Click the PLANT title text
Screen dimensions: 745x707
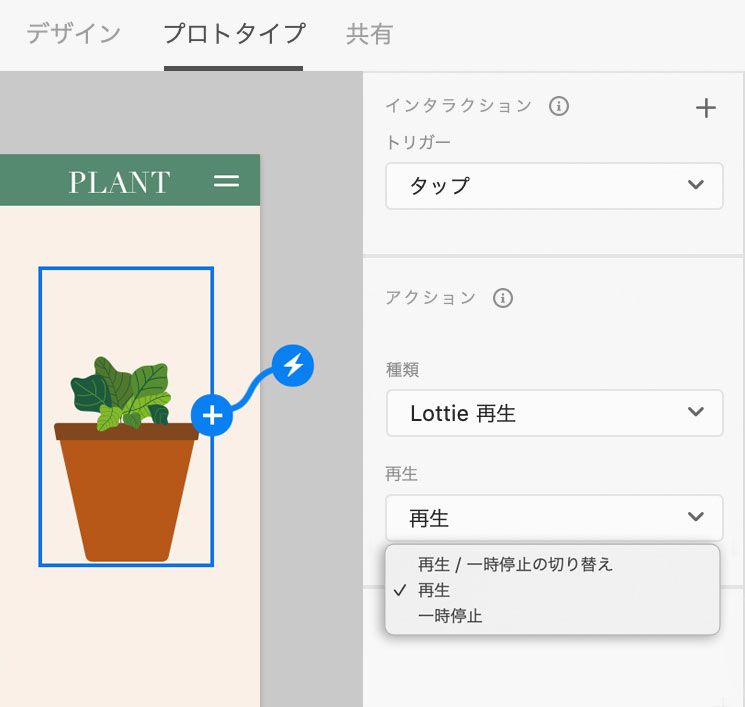pyautogui.click(x=119, y=182)
